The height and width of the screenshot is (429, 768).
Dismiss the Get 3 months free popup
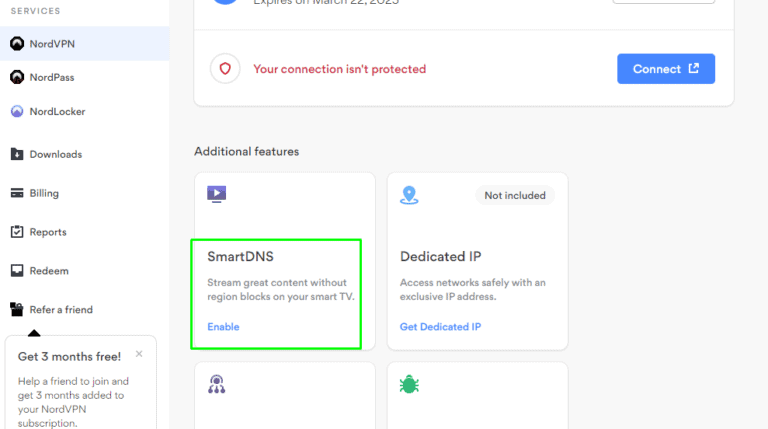[x=139, y=354]
